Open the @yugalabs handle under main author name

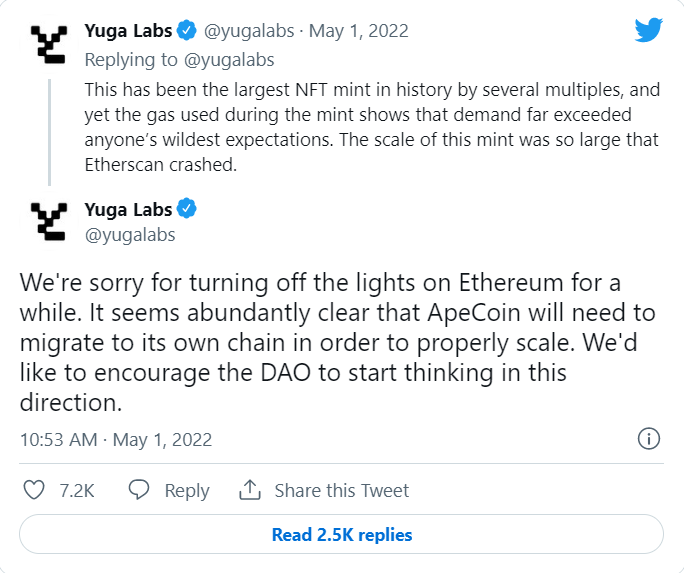tap(129, 235)
